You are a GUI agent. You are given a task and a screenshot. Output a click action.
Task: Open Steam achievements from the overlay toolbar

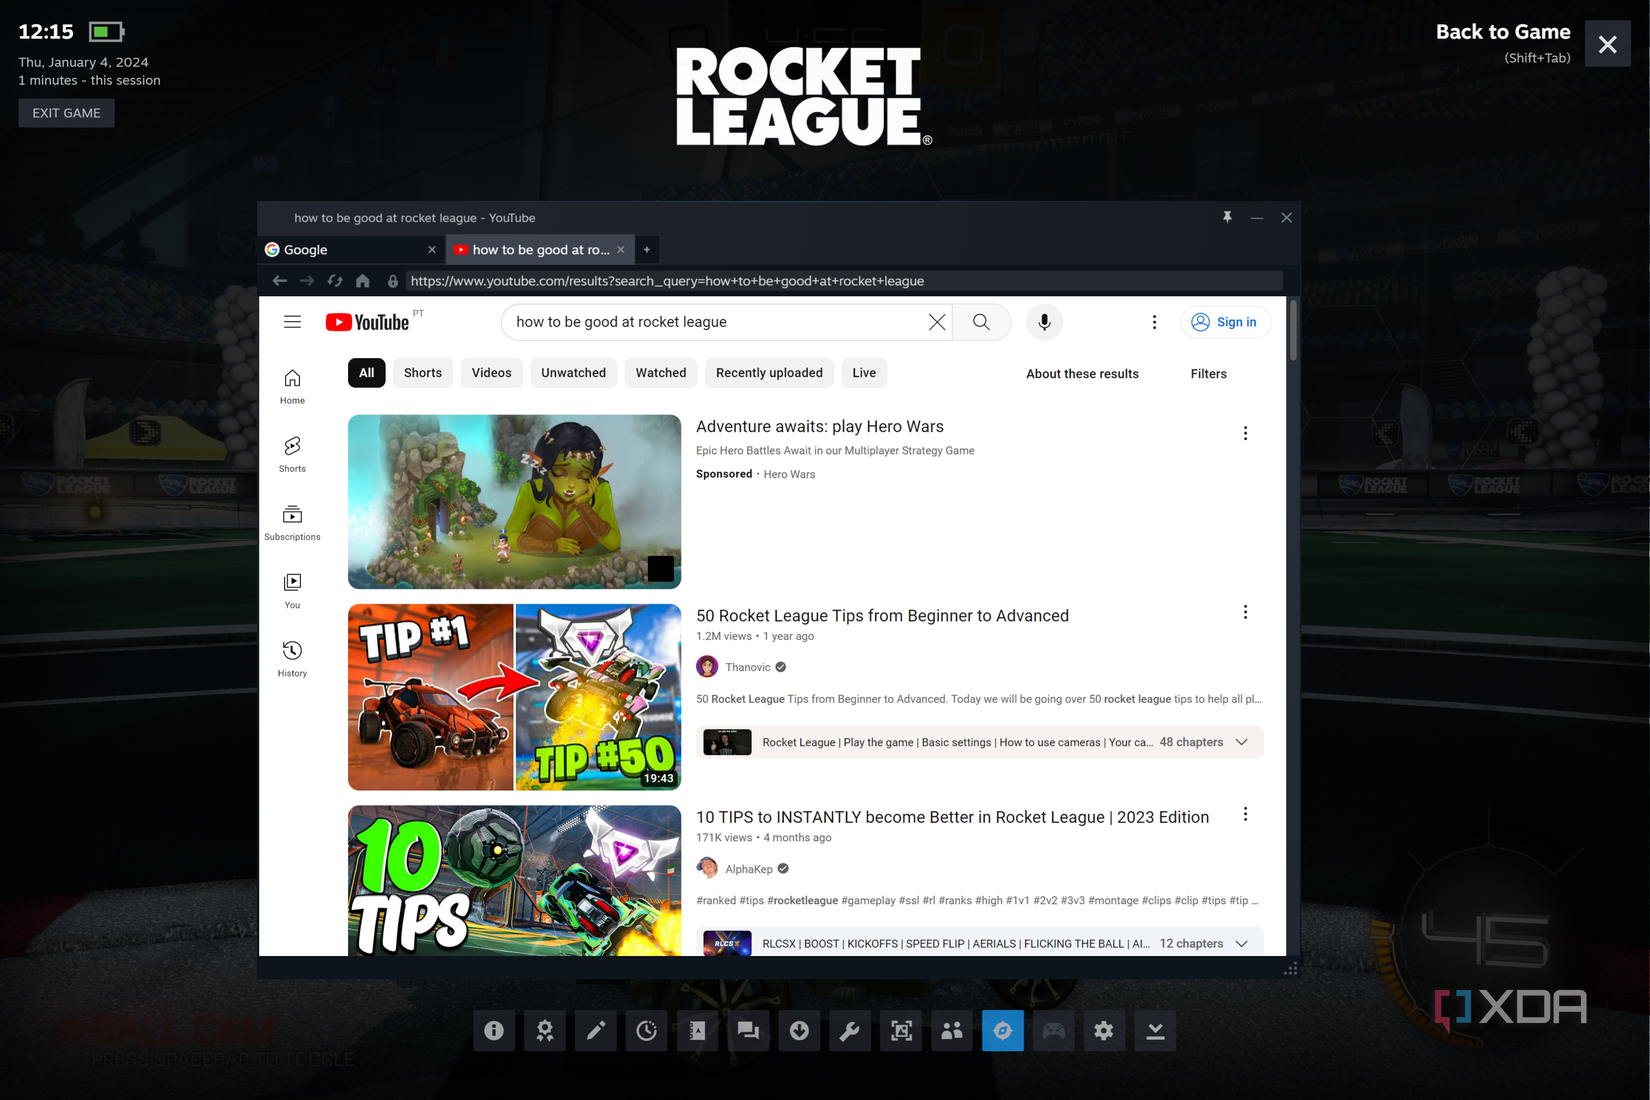point(545,1030)
